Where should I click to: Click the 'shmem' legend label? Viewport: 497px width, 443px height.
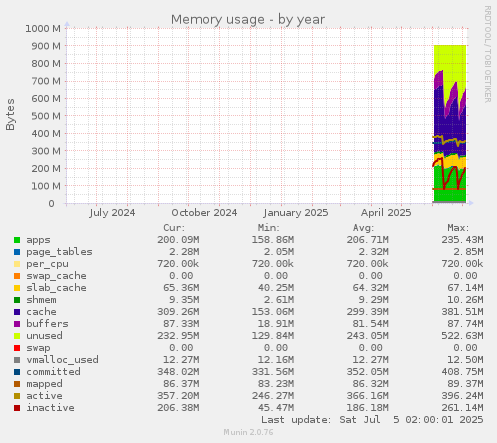coord(41,300)
